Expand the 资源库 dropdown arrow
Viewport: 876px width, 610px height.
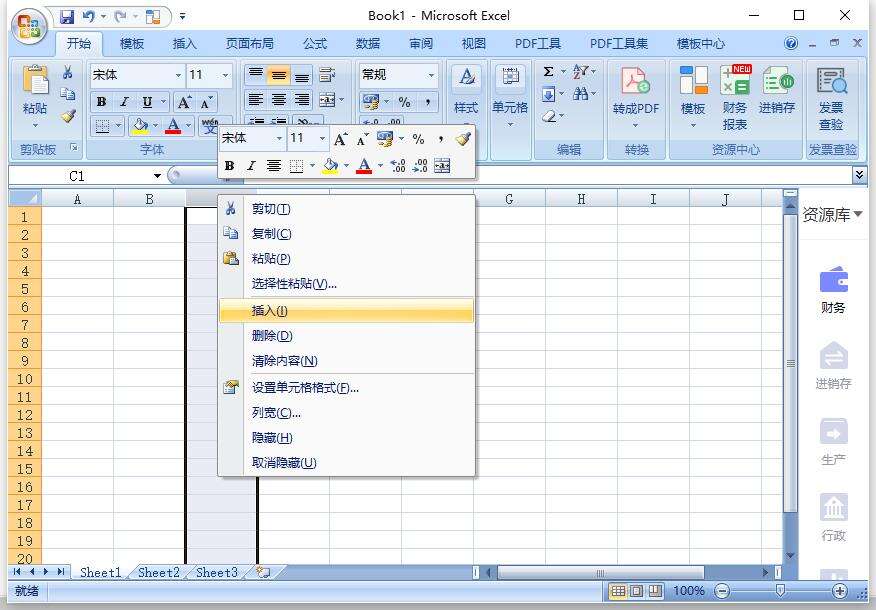point(858,214)
